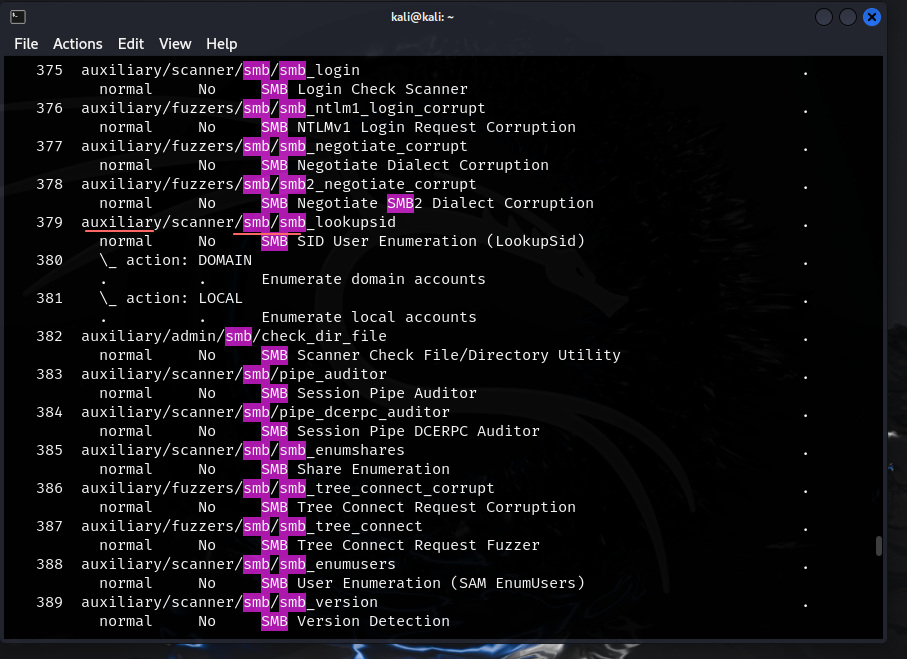The height and width of the screenshot is (659, 907).
Task: Click the 'smb_ntlm1_login_corrupt' module path
Action: click(283, 109)
